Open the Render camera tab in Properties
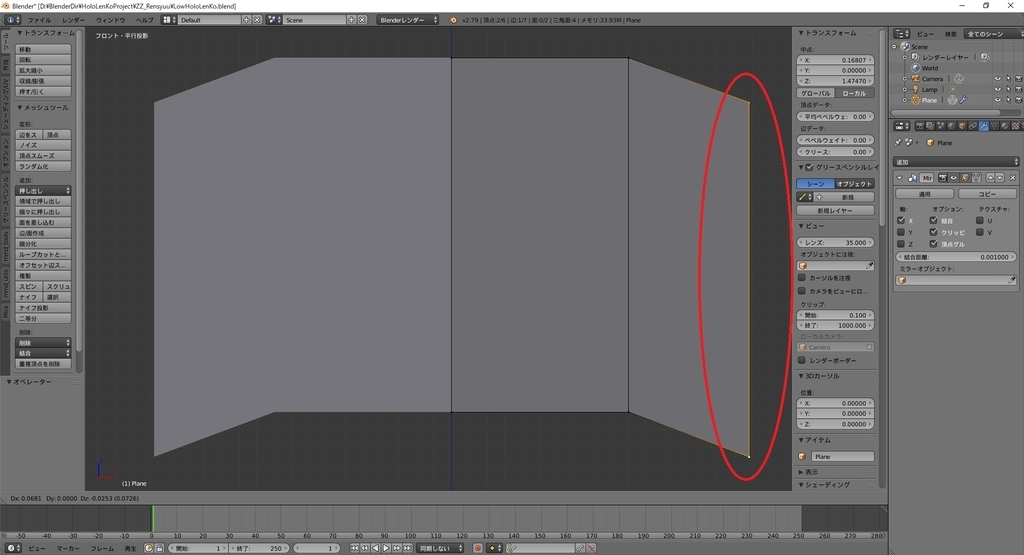Image resolution: width=1024 pixels, height=555 pixels. click(x=920, y=125)
